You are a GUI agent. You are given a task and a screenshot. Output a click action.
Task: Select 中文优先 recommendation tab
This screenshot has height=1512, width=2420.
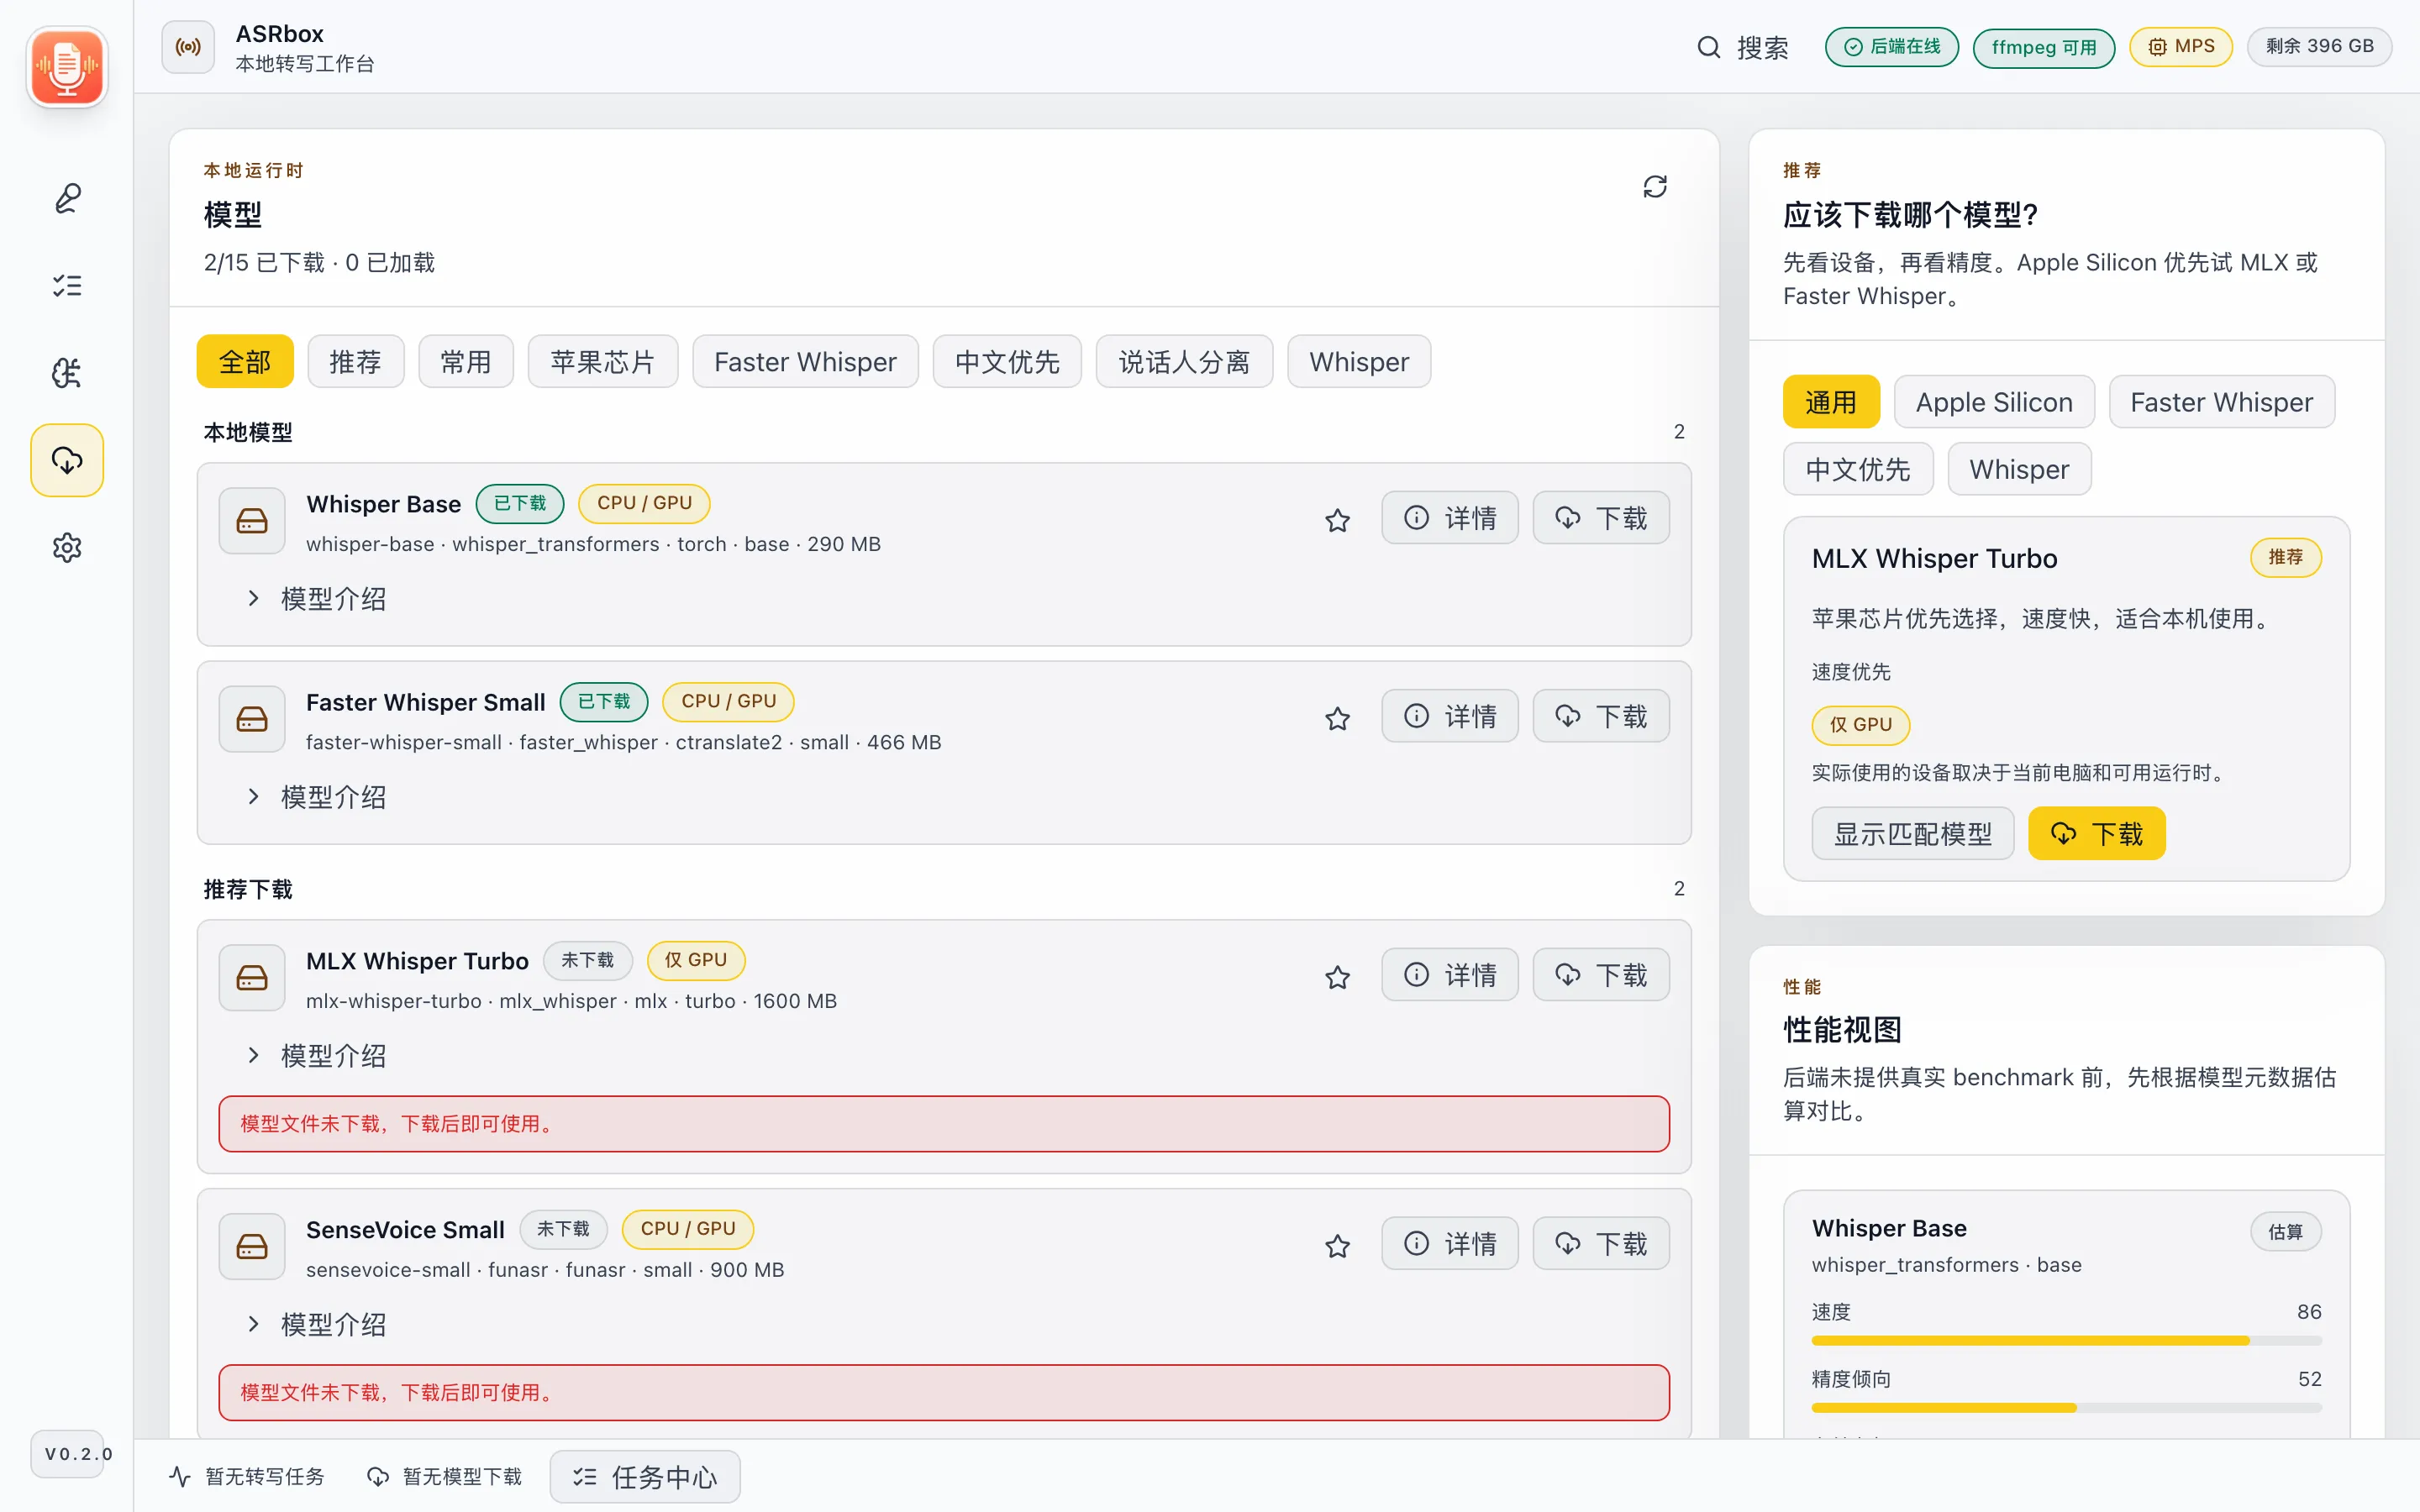click(x=1858, y=469)
